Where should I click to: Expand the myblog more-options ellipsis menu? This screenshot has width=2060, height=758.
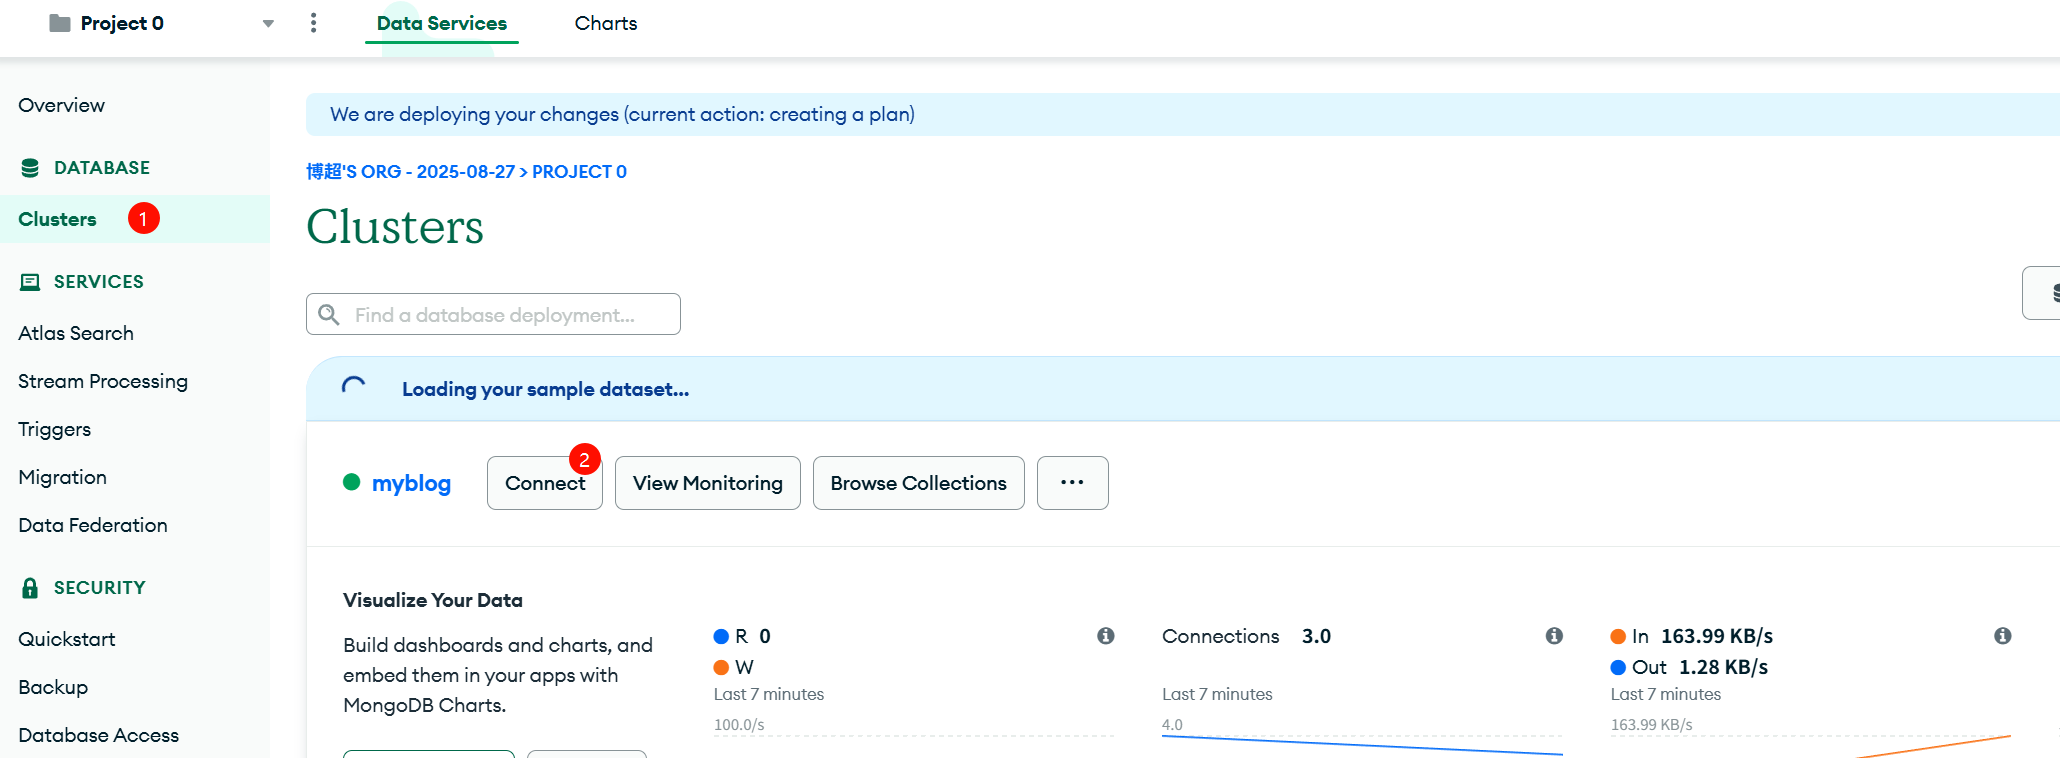(1072, 483)
